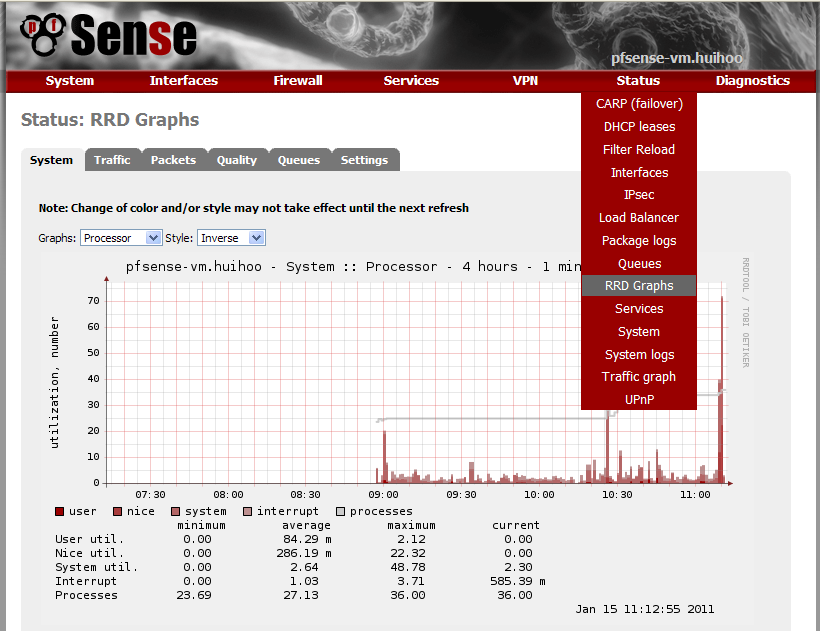The width and height of the screenshot is (820, 631).
Task: Switch to the Packets tab
Action: coord(173,160)
